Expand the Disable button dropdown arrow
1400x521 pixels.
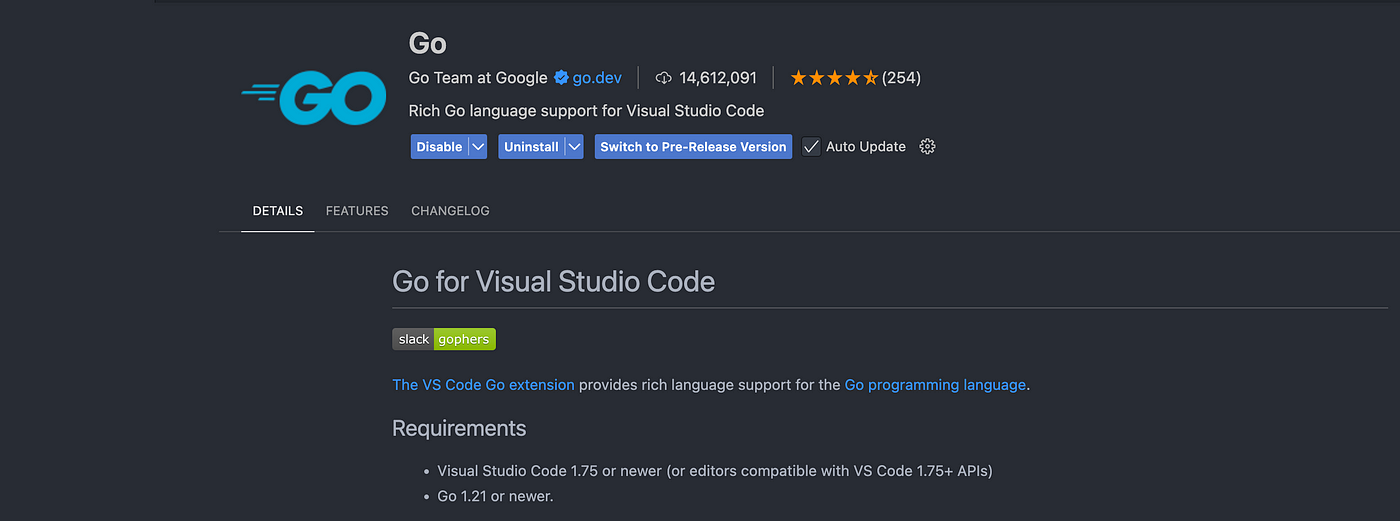477,147
